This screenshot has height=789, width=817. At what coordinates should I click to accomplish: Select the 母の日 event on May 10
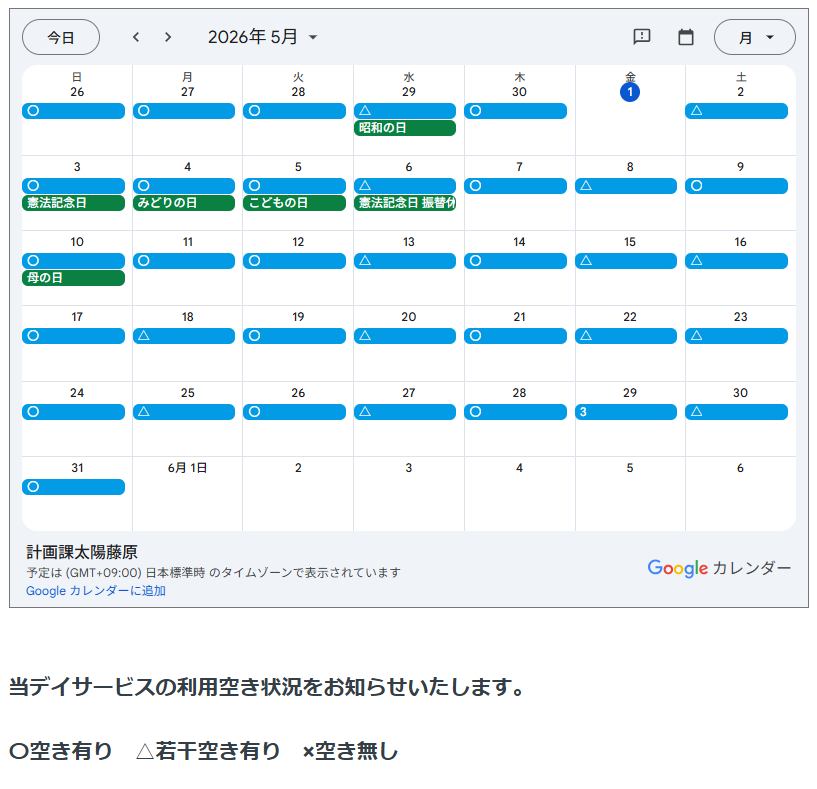pos(73,278)
